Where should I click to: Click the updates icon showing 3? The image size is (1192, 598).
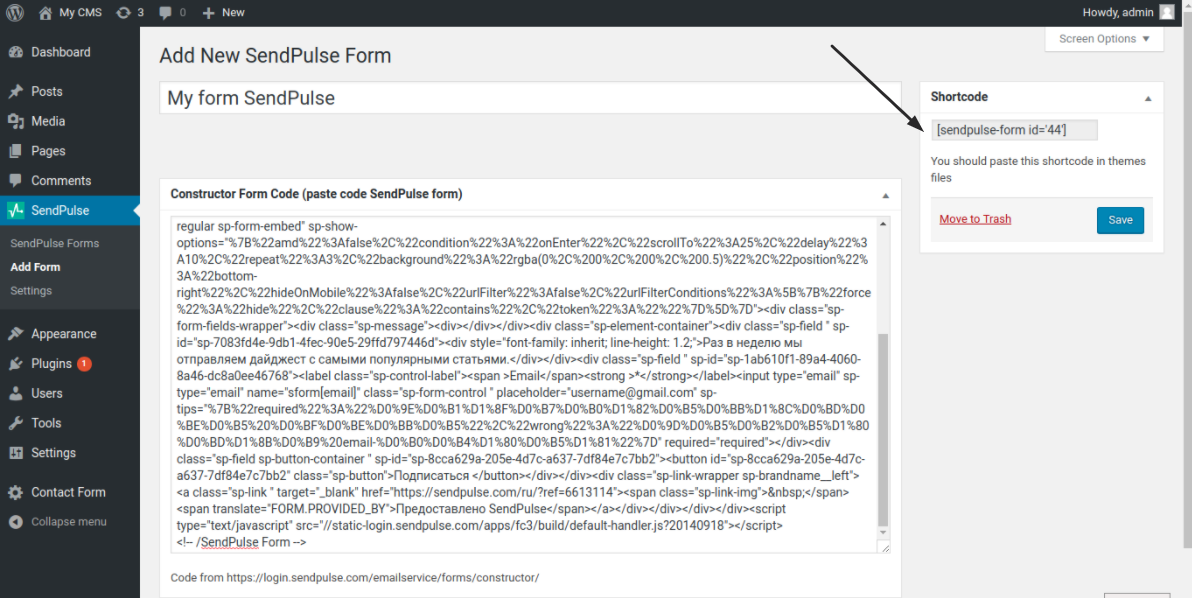tap(123, 12)
